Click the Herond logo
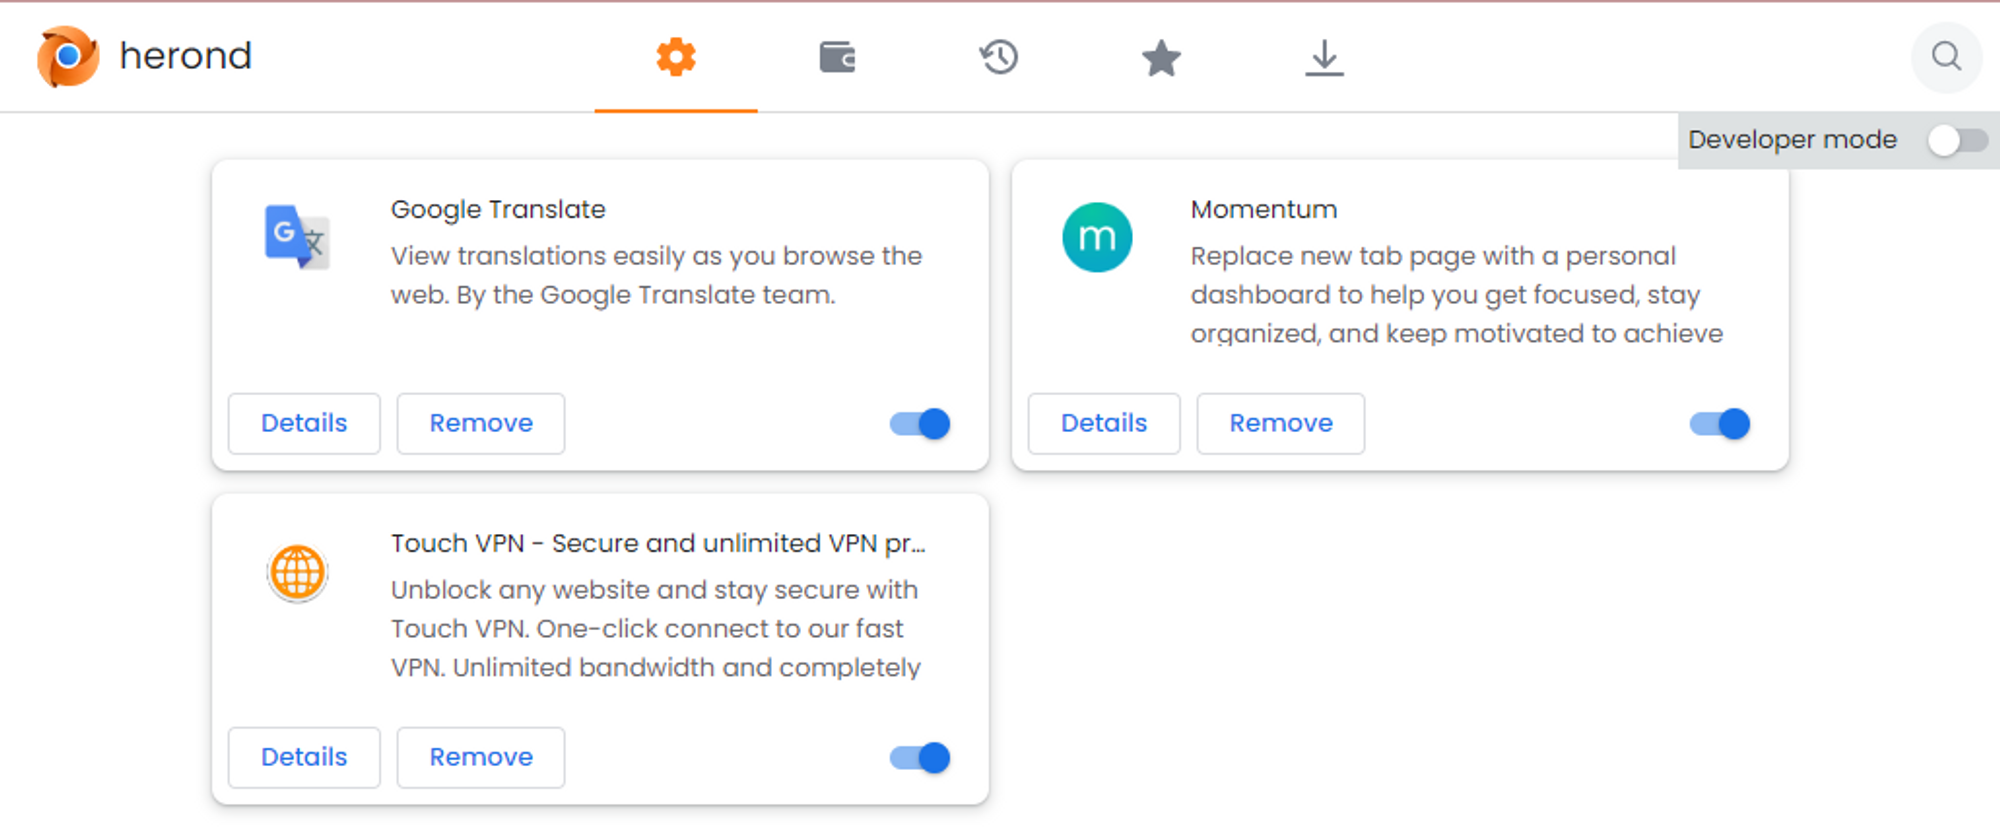 click(66, 57)
